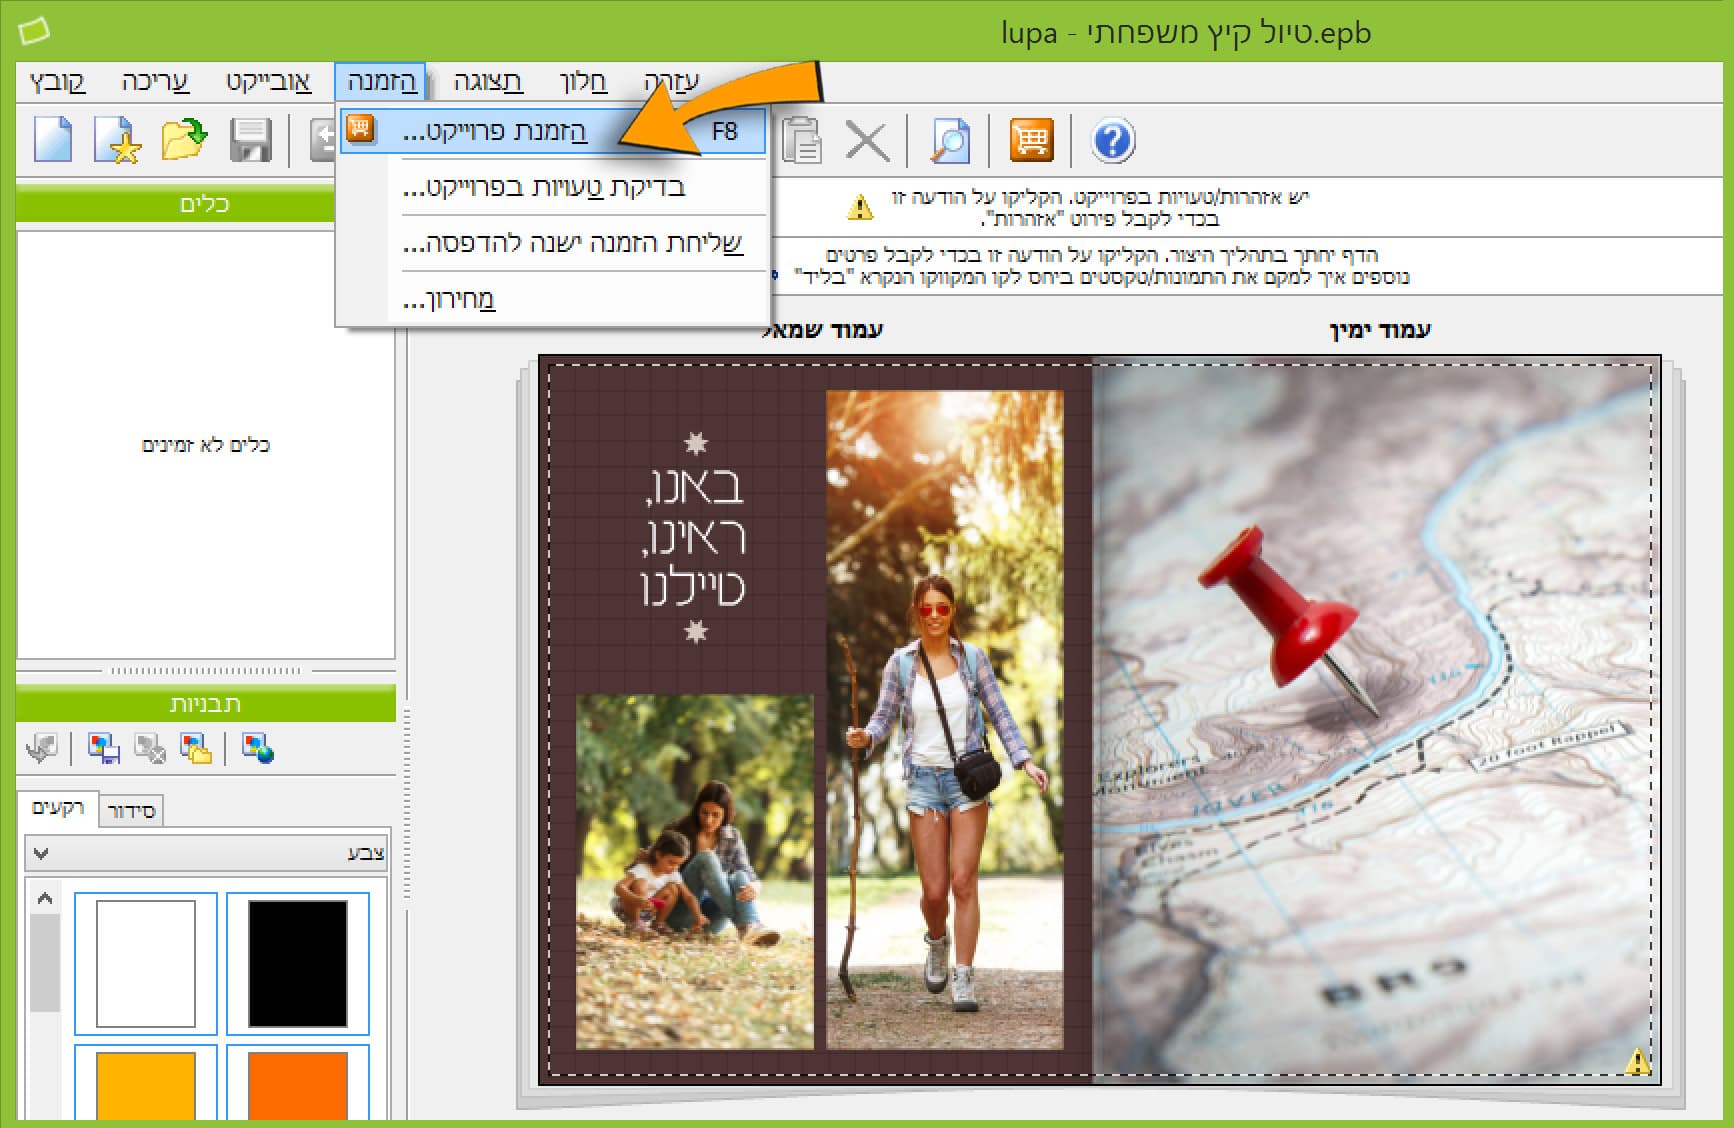The height and width of the screenshot is (1128, 1734).
Task: Click the מחירון menu item
Action: point(450,299)
